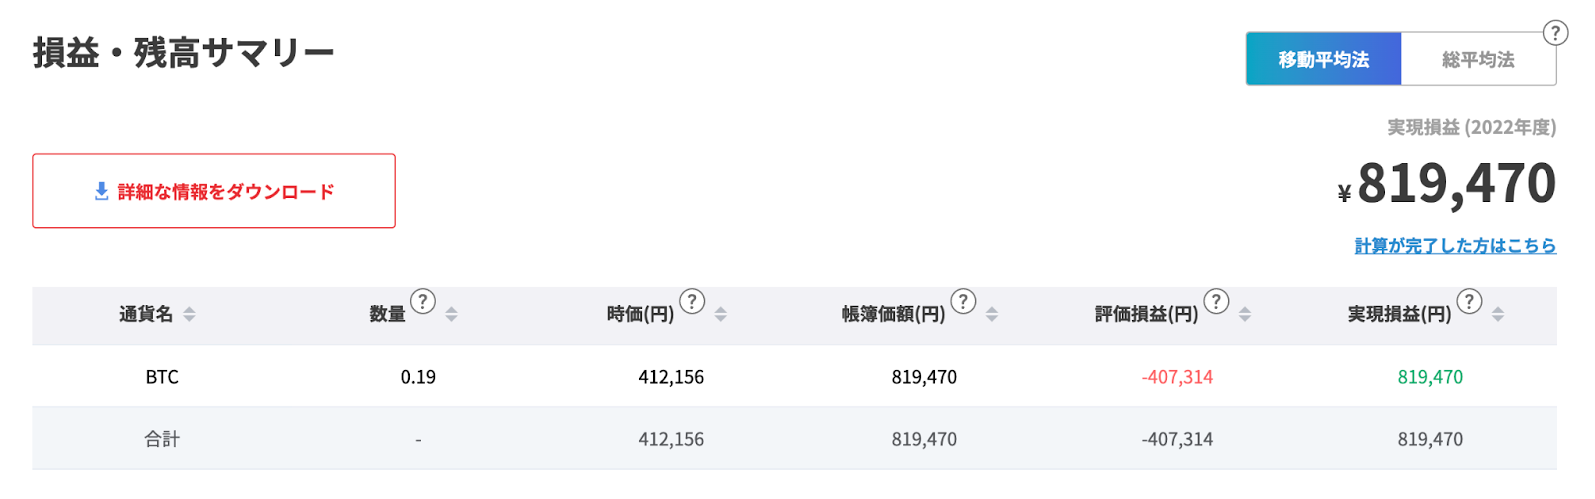Screen dimensions: 1595x499
Task: Sort table by 評価損益(円) column arrows
Action: click(1244, 314)
